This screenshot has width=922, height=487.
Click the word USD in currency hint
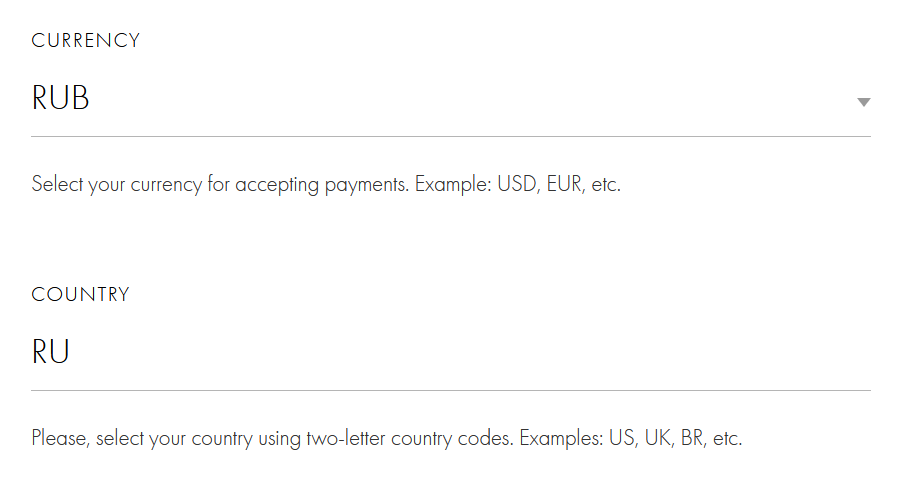pyautogui.click(x=517, y=185)
